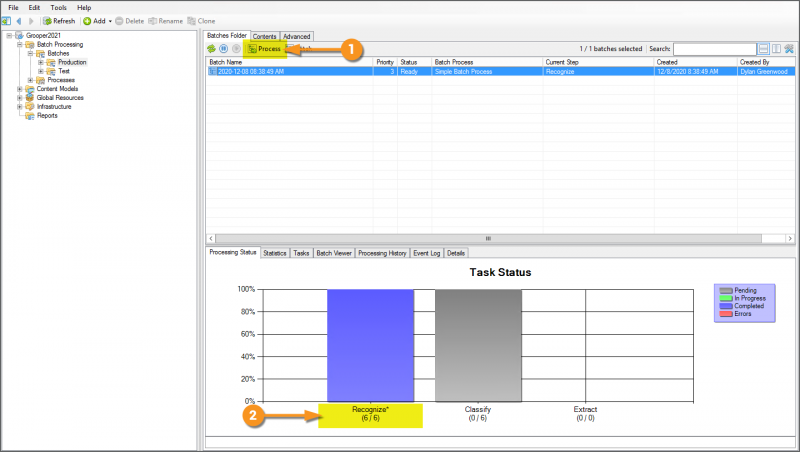Expand the Global Resources node
800x452 pixels.
click(20, 97)
